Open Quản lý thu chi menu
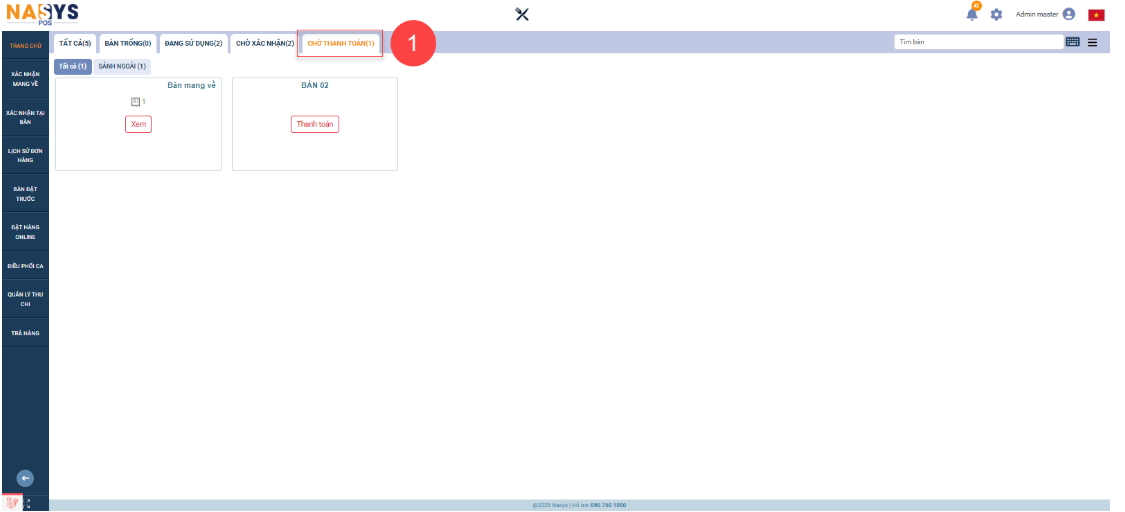Viewport: 1125px width, 512px height. pyautogui.click(x=25, y=299)
